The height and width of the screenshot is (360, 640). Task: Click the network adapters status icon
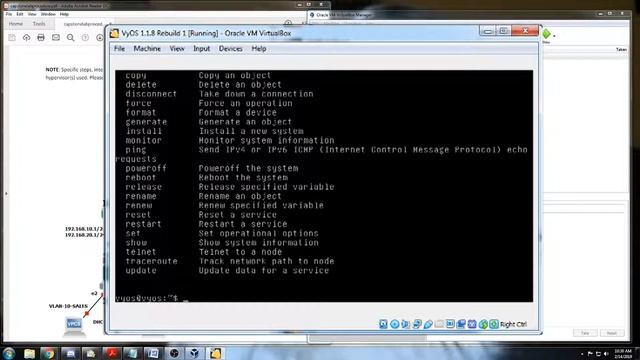(x=417, y=324)
